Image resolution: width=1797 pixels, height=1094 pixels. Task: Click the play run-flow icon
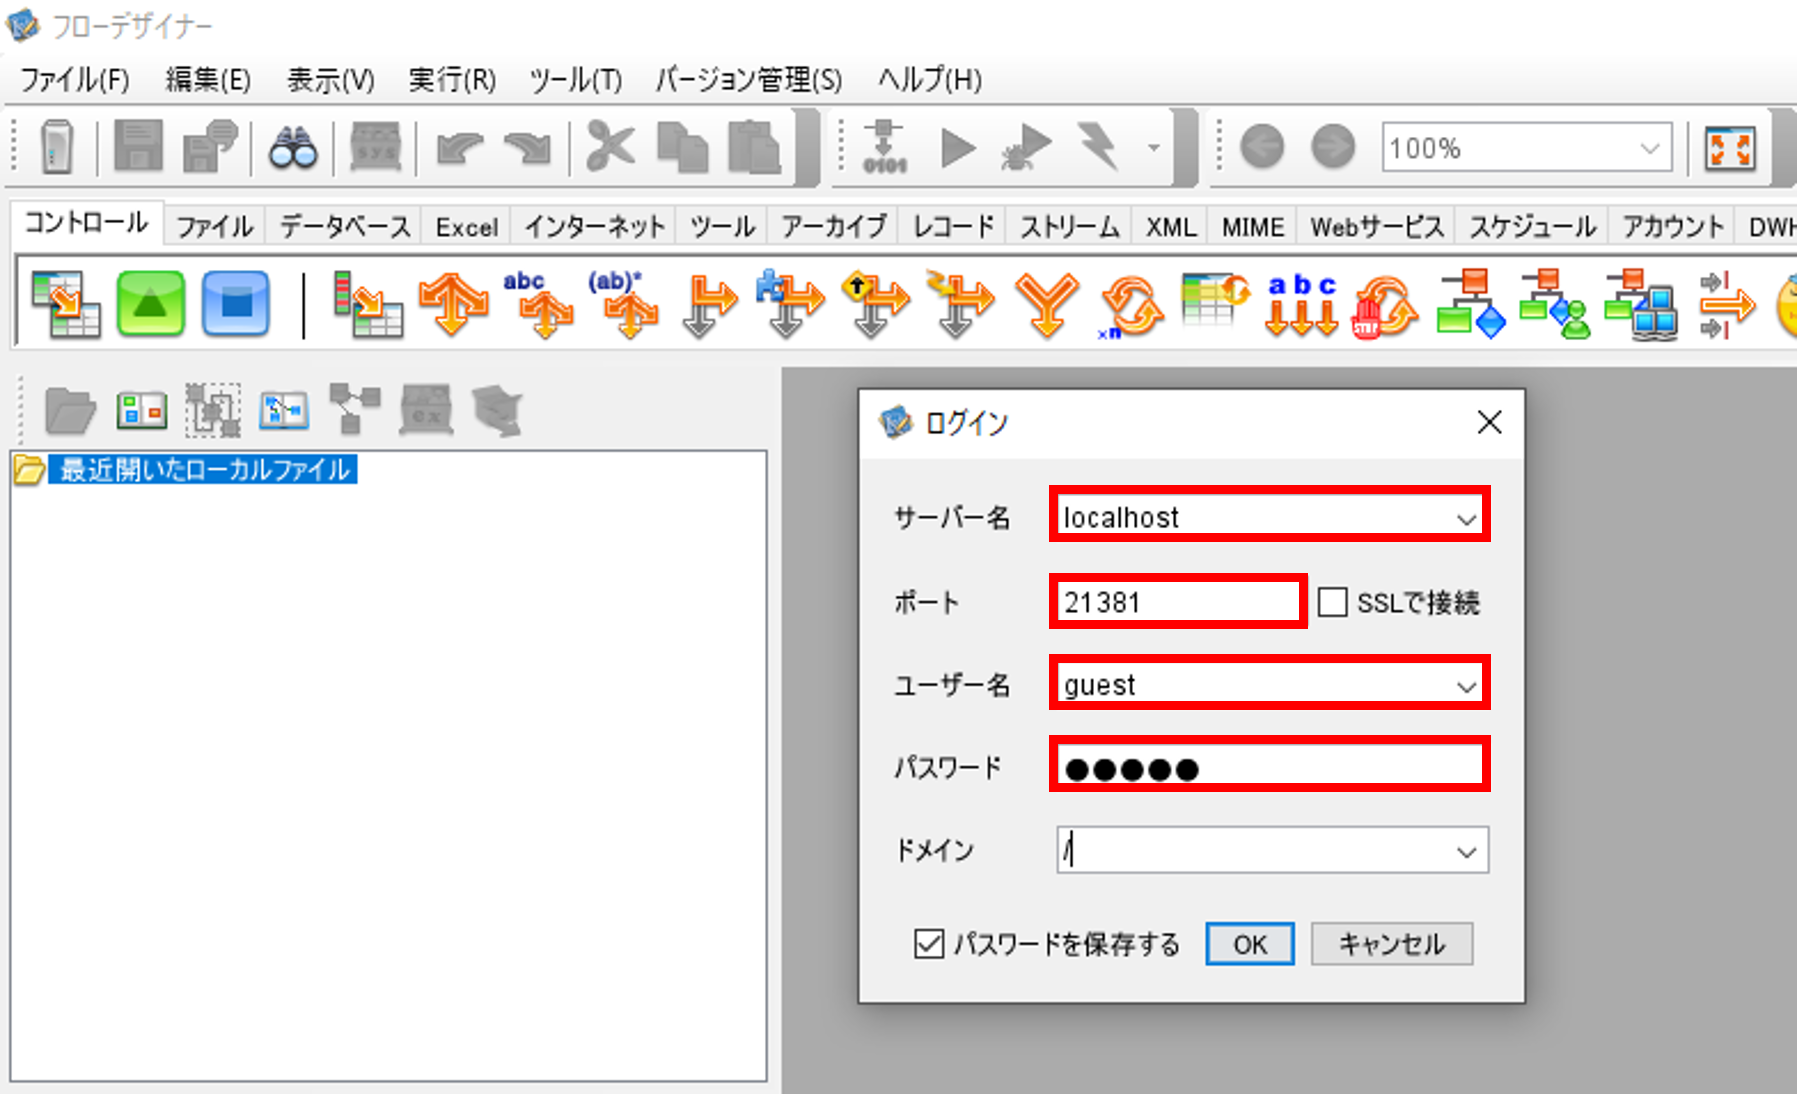(x=958, y=148)
